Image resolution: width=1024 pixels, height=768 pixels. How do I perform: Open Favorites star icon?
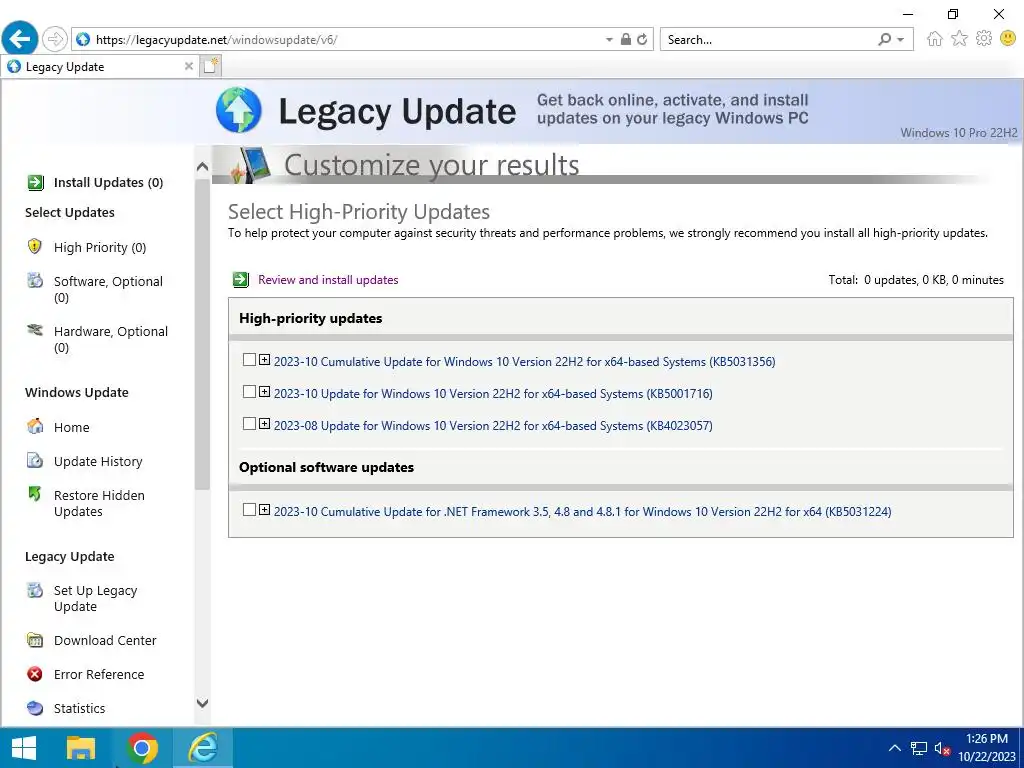959,39
